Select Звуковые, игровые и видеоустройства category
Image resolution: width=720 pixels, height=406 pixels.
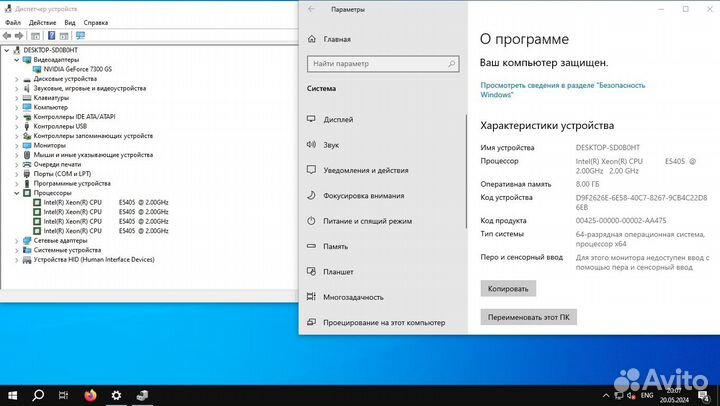(90, 88)
